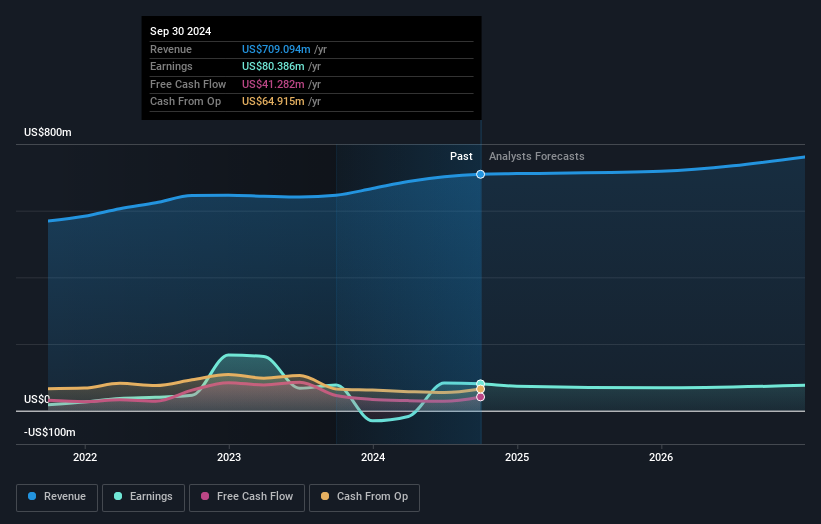Image resolution: width=821 pixels, height=524 pixels.
Task: Click the US$709.094m revenue value
Action: pos(276,49)
